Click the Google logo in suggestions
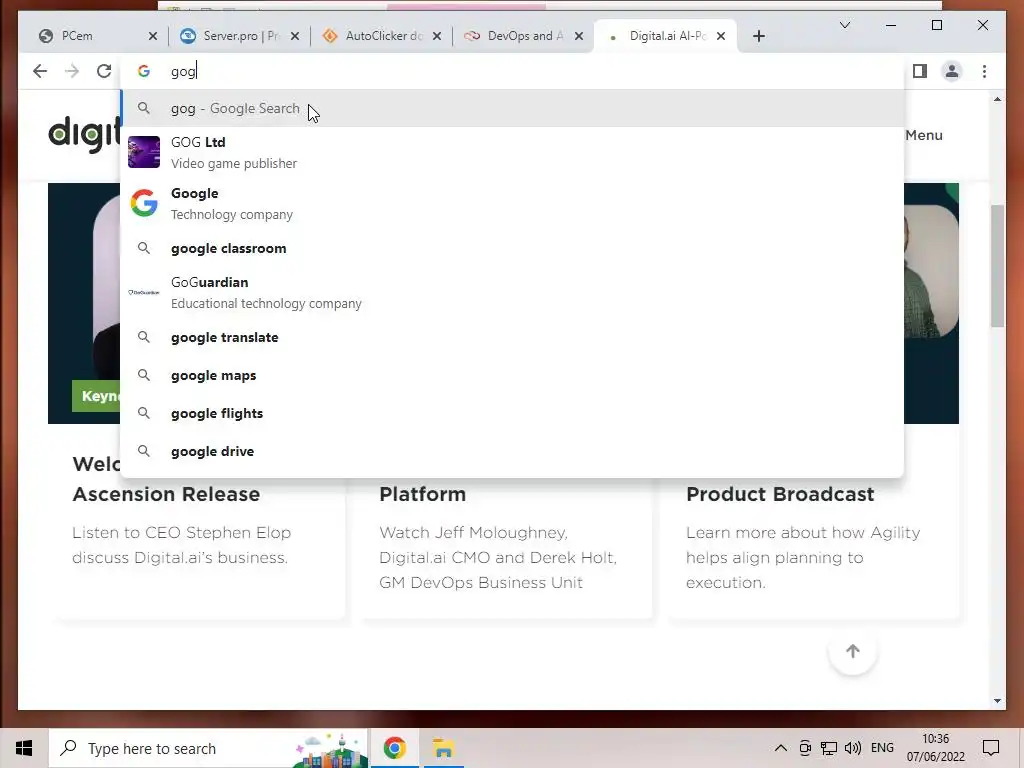This screenshot has width=1024, height=768. [x=144, y=203]
